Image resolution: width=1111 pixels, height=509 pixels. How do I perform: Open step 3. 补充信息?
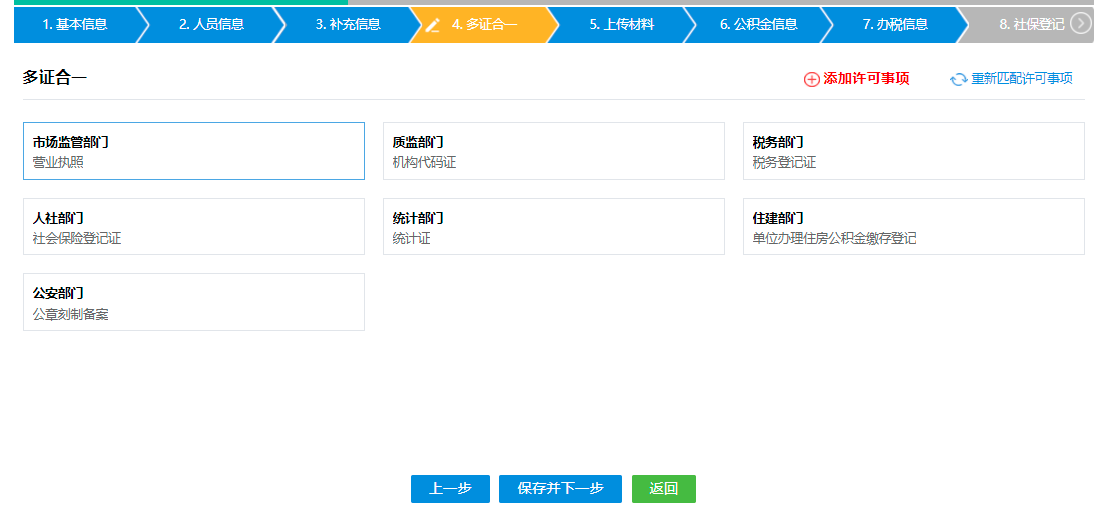point(348,24)
